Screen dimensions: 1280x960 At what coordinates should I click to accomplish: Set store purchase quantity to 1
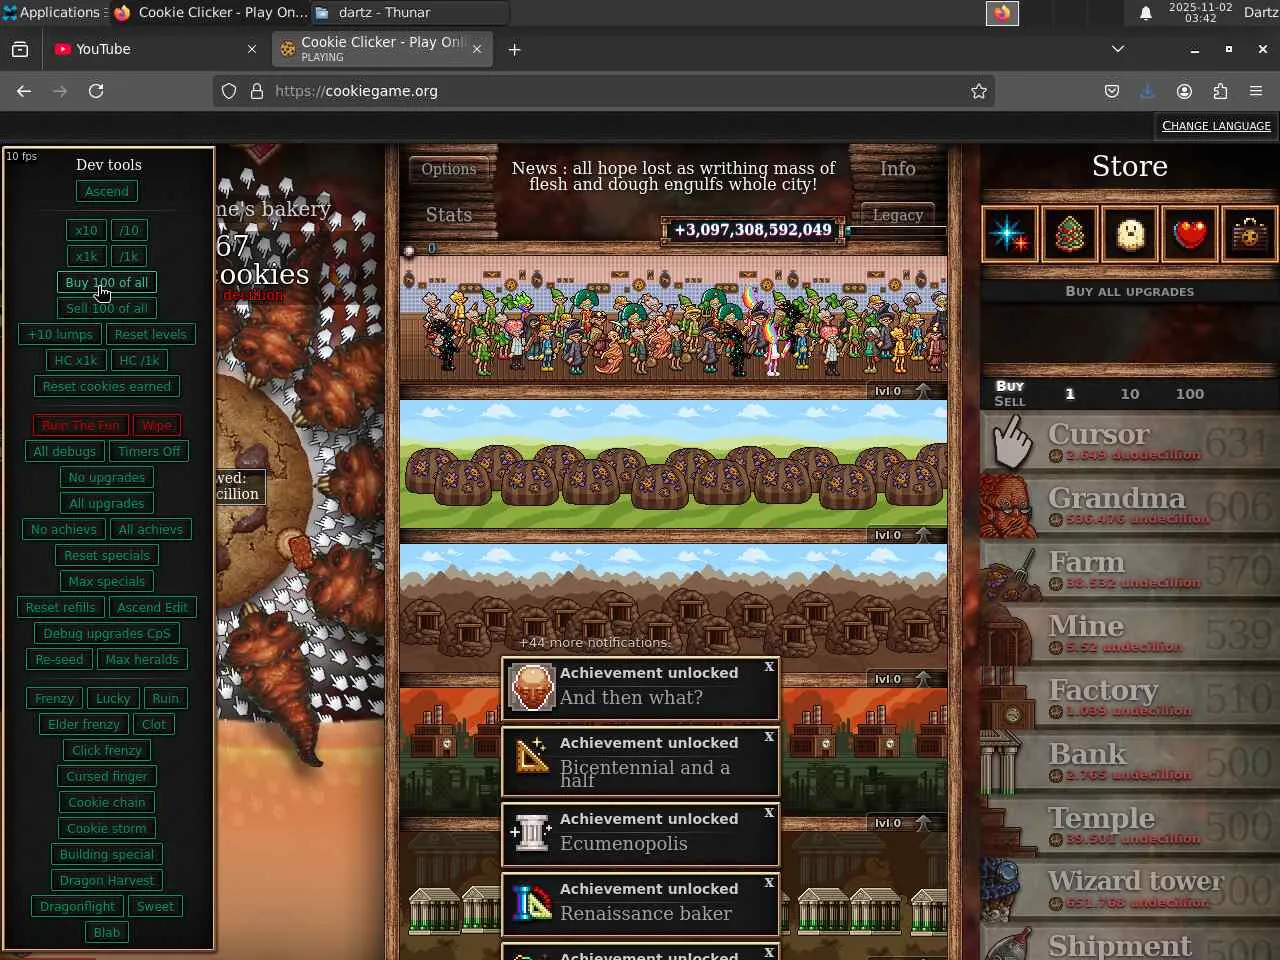coord(1070,394)
